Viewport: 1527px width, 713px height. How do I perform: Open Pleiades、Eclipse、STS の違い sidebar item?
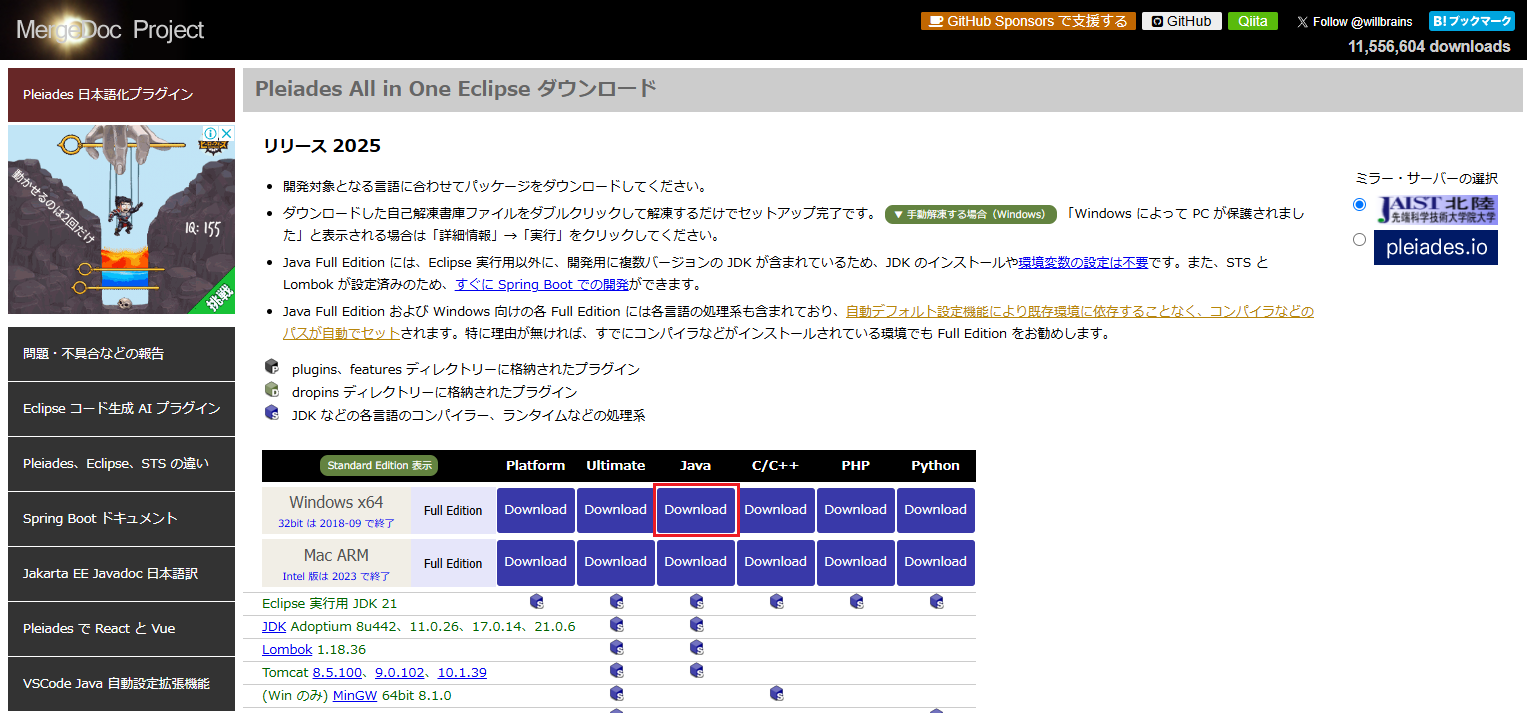coord(122,464)
